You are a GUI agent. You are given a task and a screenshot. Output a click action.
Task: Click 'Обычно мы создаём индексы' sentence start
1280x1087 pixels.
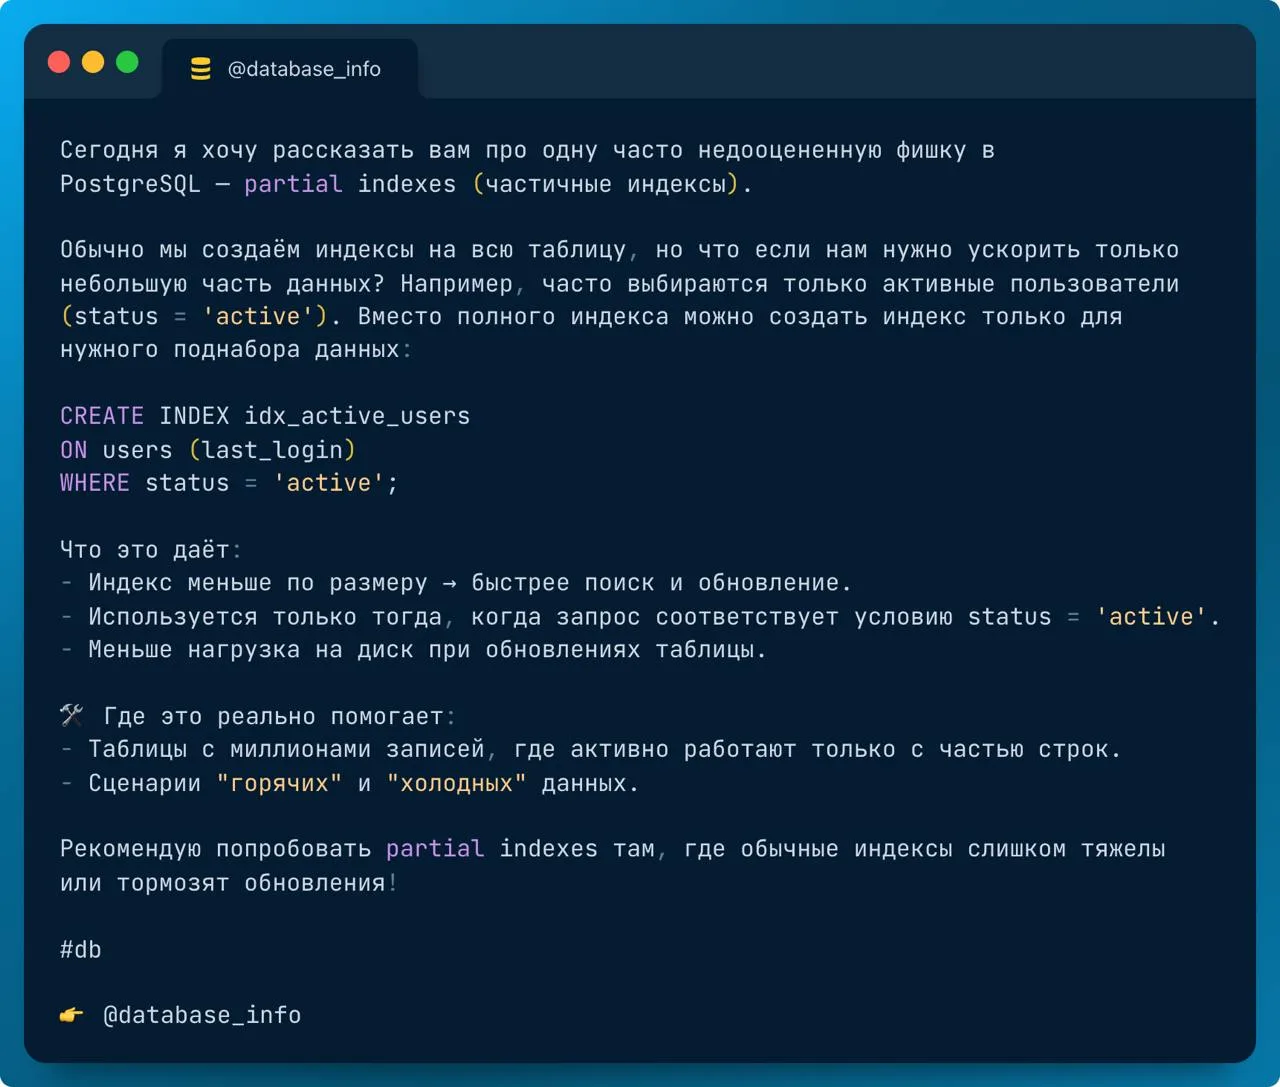coord(237,250)
